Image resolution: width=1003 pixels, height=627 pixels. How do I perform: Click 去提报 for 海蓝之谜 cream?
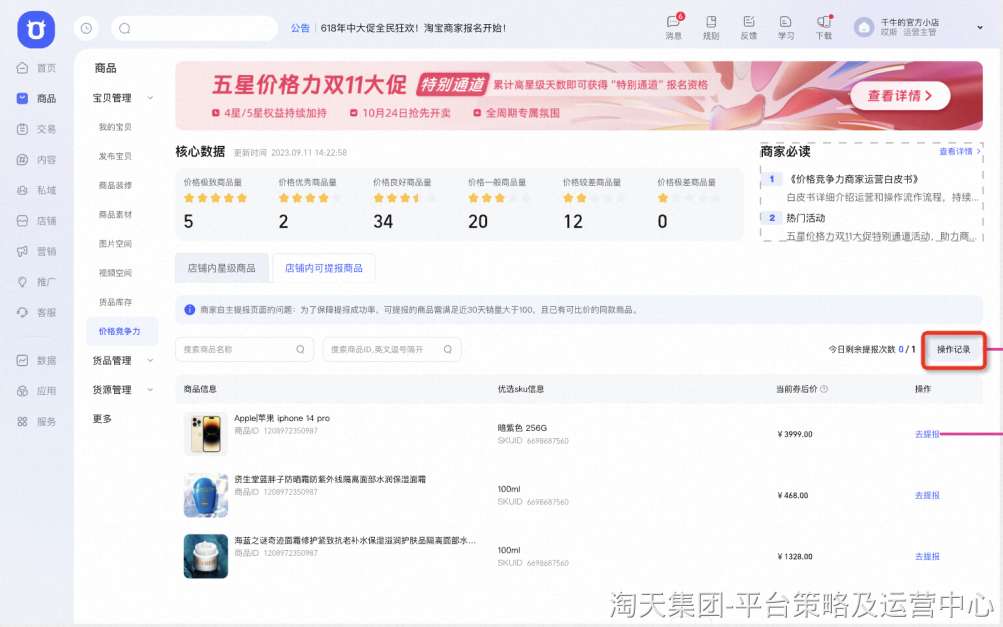click(x=927, y=557)
